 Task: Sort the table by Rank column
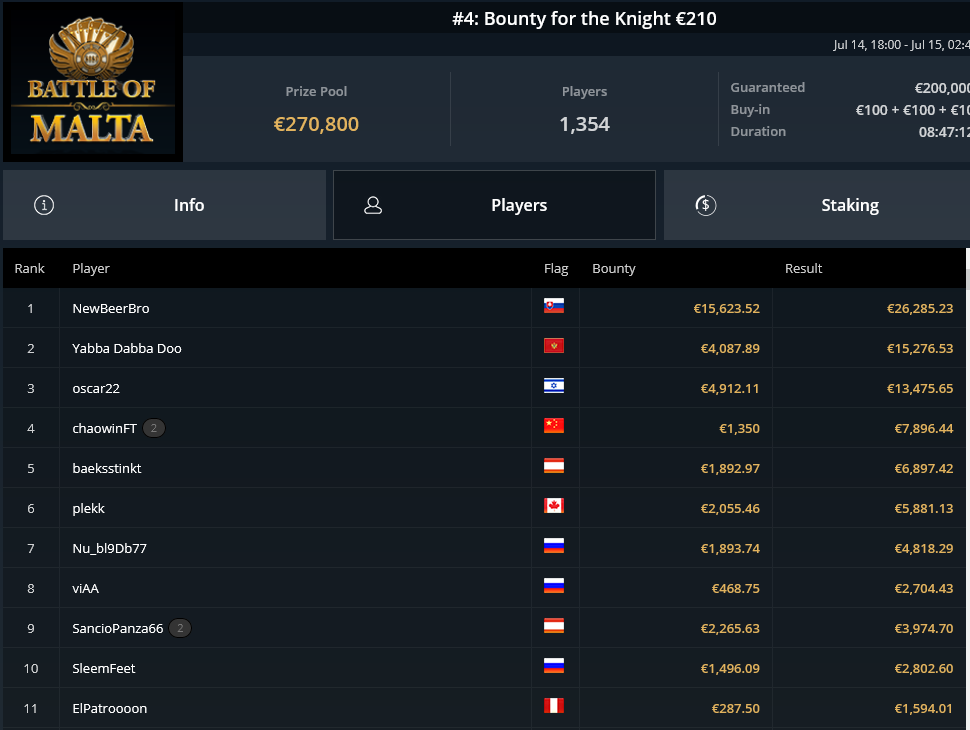30,268
